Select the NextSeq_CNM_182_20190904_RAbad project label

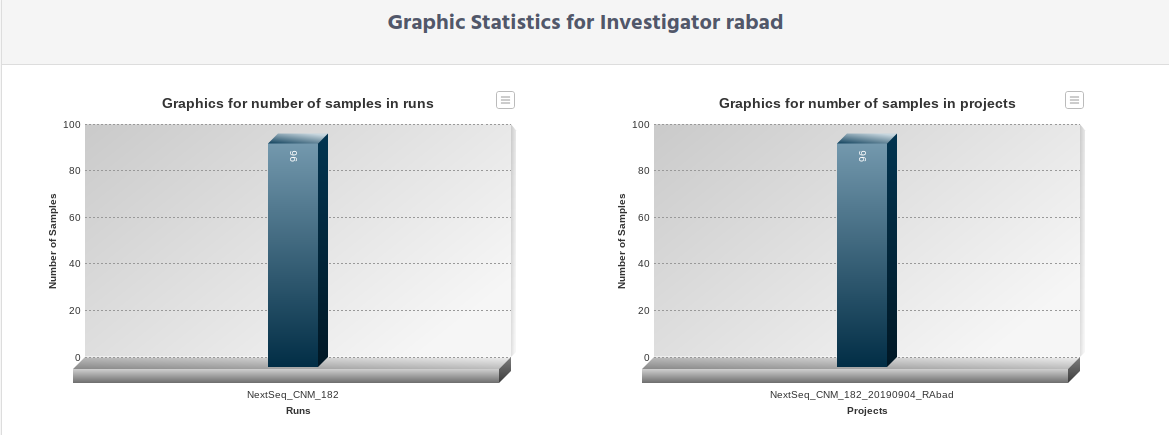[x=862, y=395]
